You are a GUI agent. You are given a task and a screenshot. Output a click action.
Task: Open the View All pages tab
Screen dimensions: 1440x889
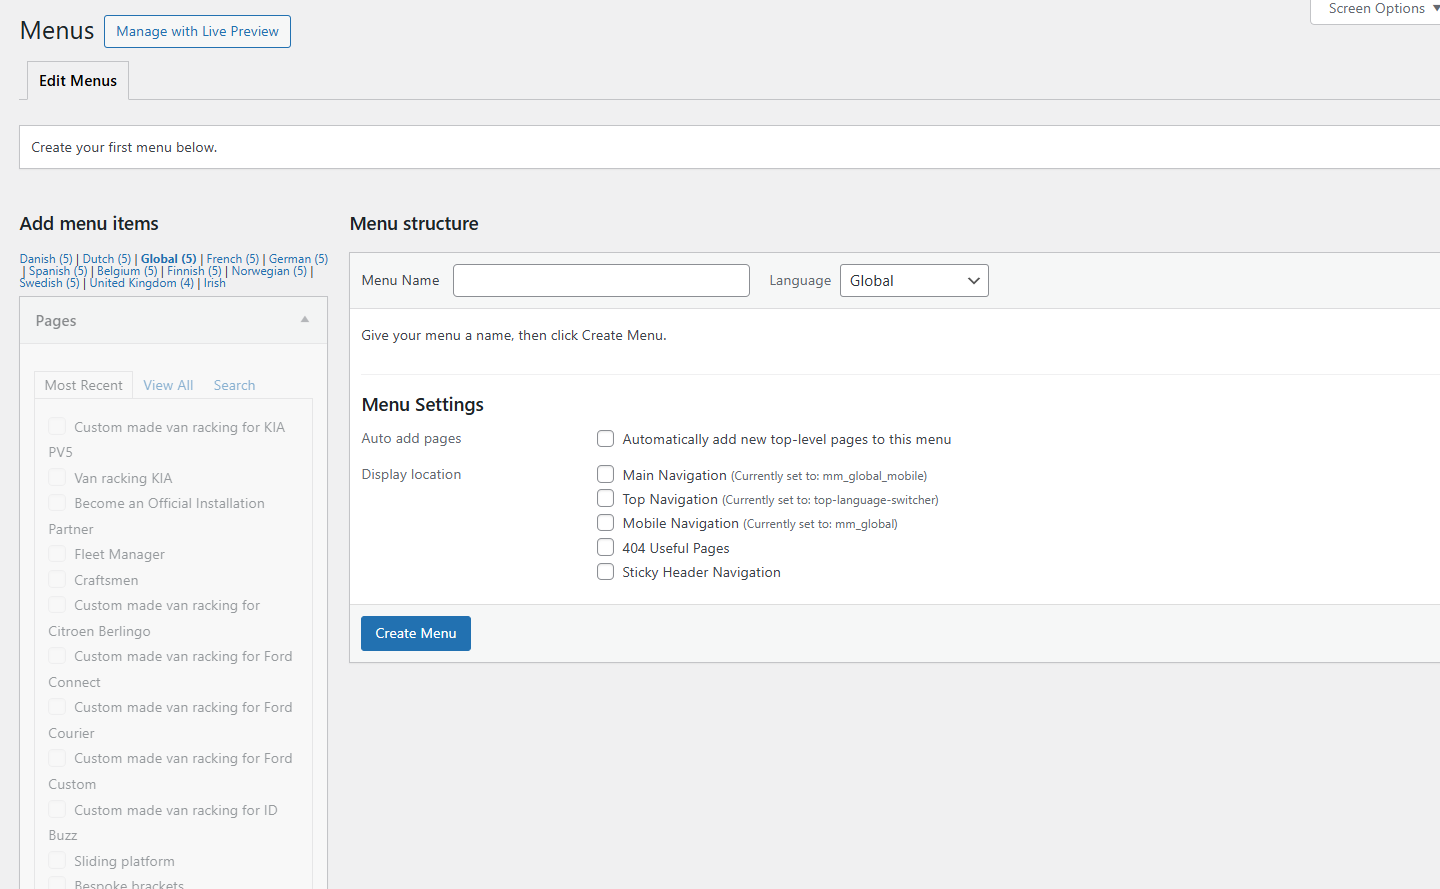[x=168, y=385]
